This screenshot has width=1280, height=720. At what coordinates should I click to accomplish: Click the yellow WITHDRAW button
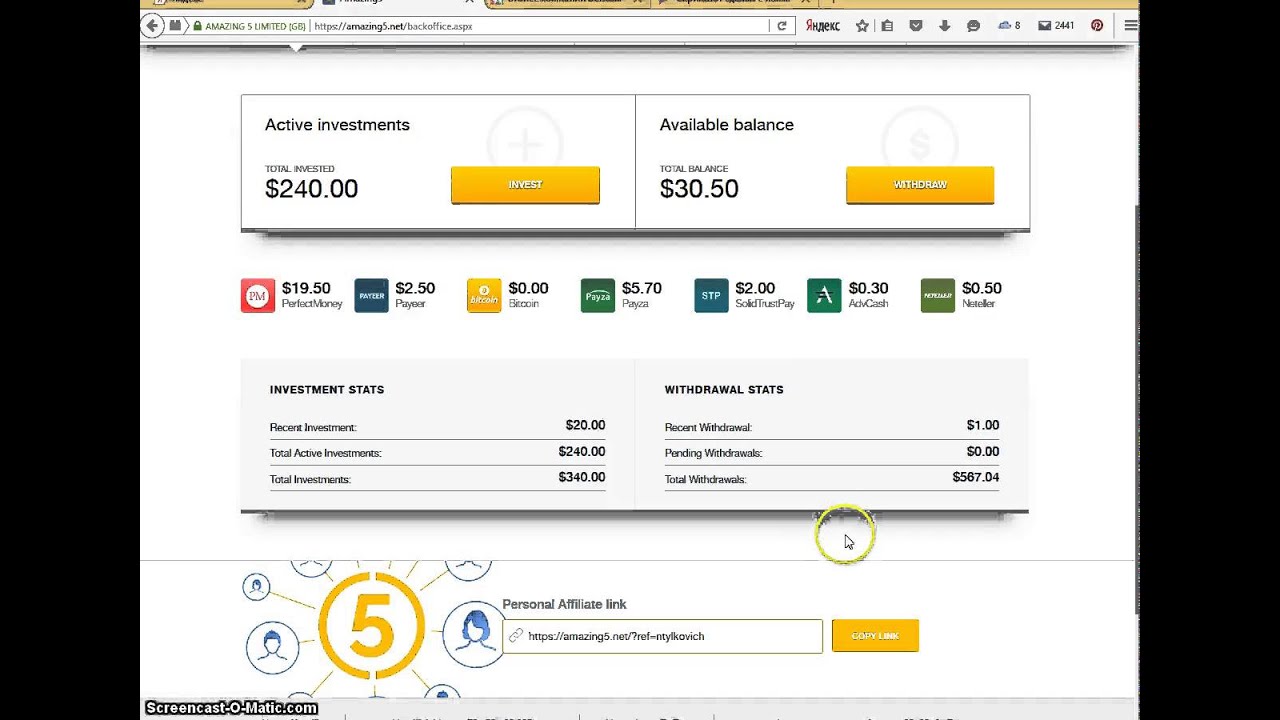(x=920, y=185)
